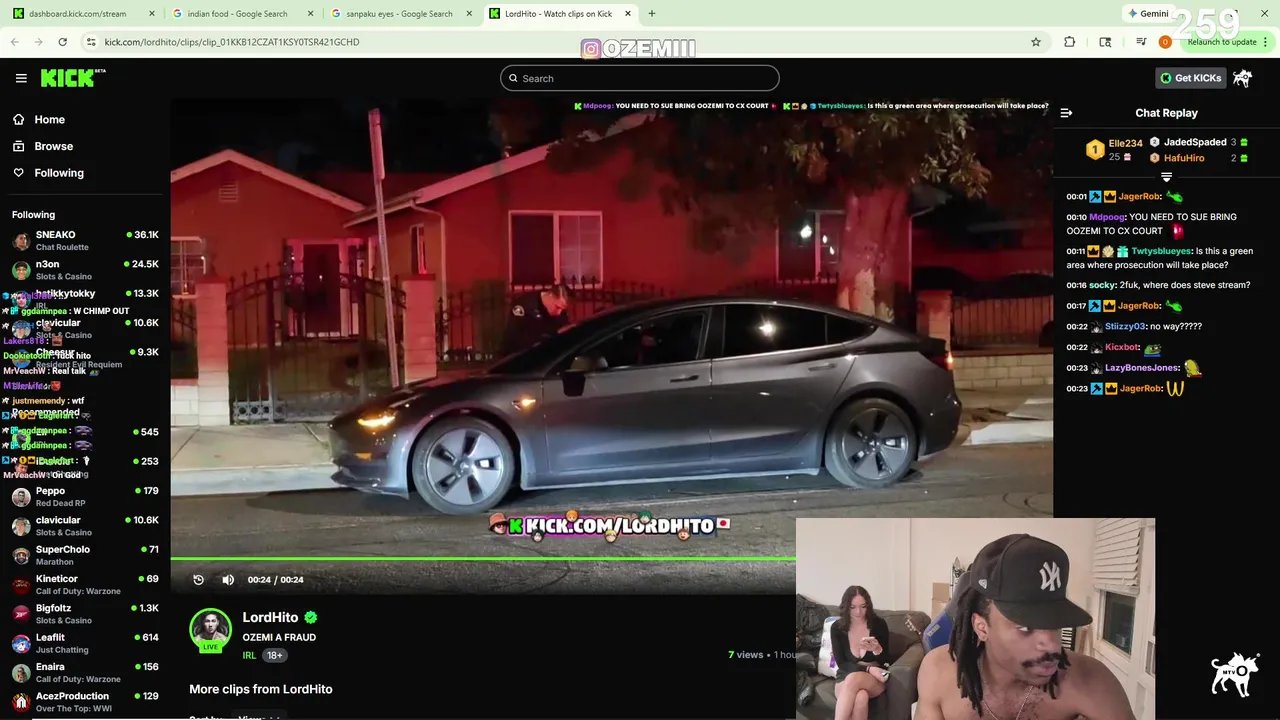The width and height of the screenshot is (1280, 720).
Task: Open the LordHito channel avatar
Action: (210, 630)
